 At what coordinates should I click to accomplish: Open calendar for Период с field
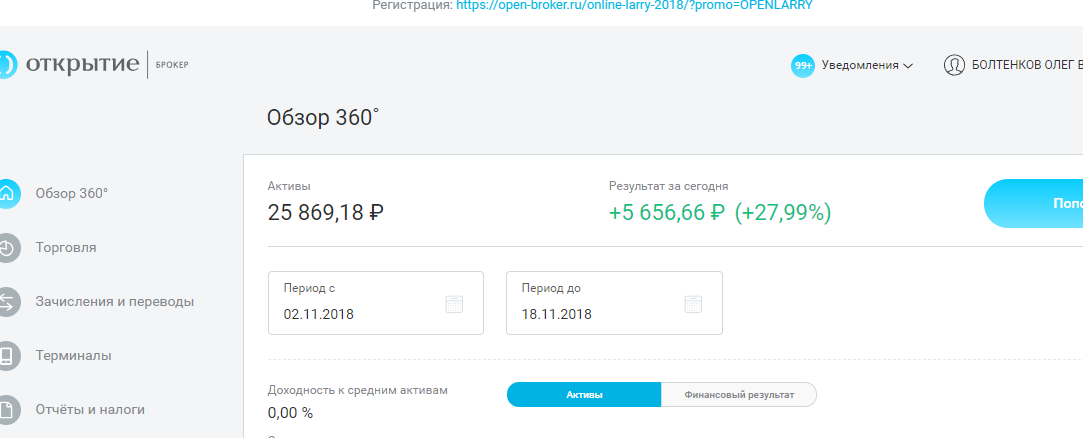[x=454, y=304]
